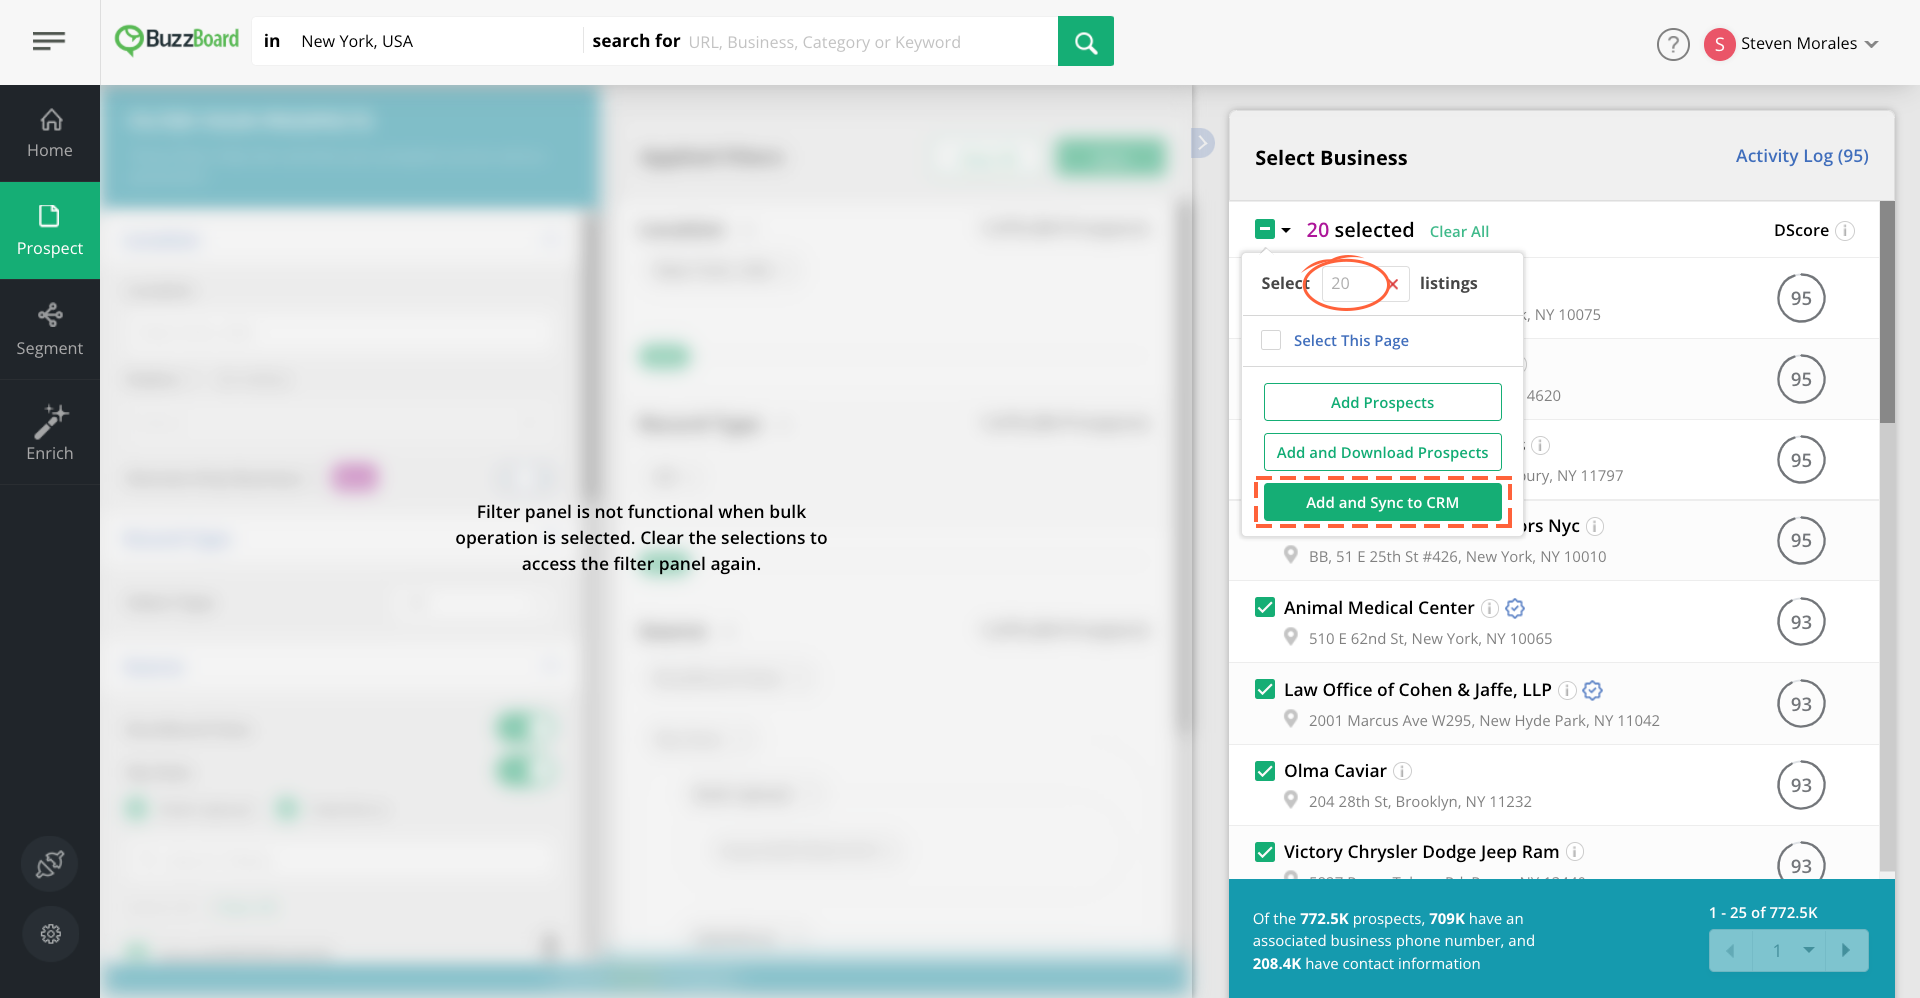Screen dimensions: 1920x998
Task: Click the green search magnifier button
Action: tap(1085, 42)
